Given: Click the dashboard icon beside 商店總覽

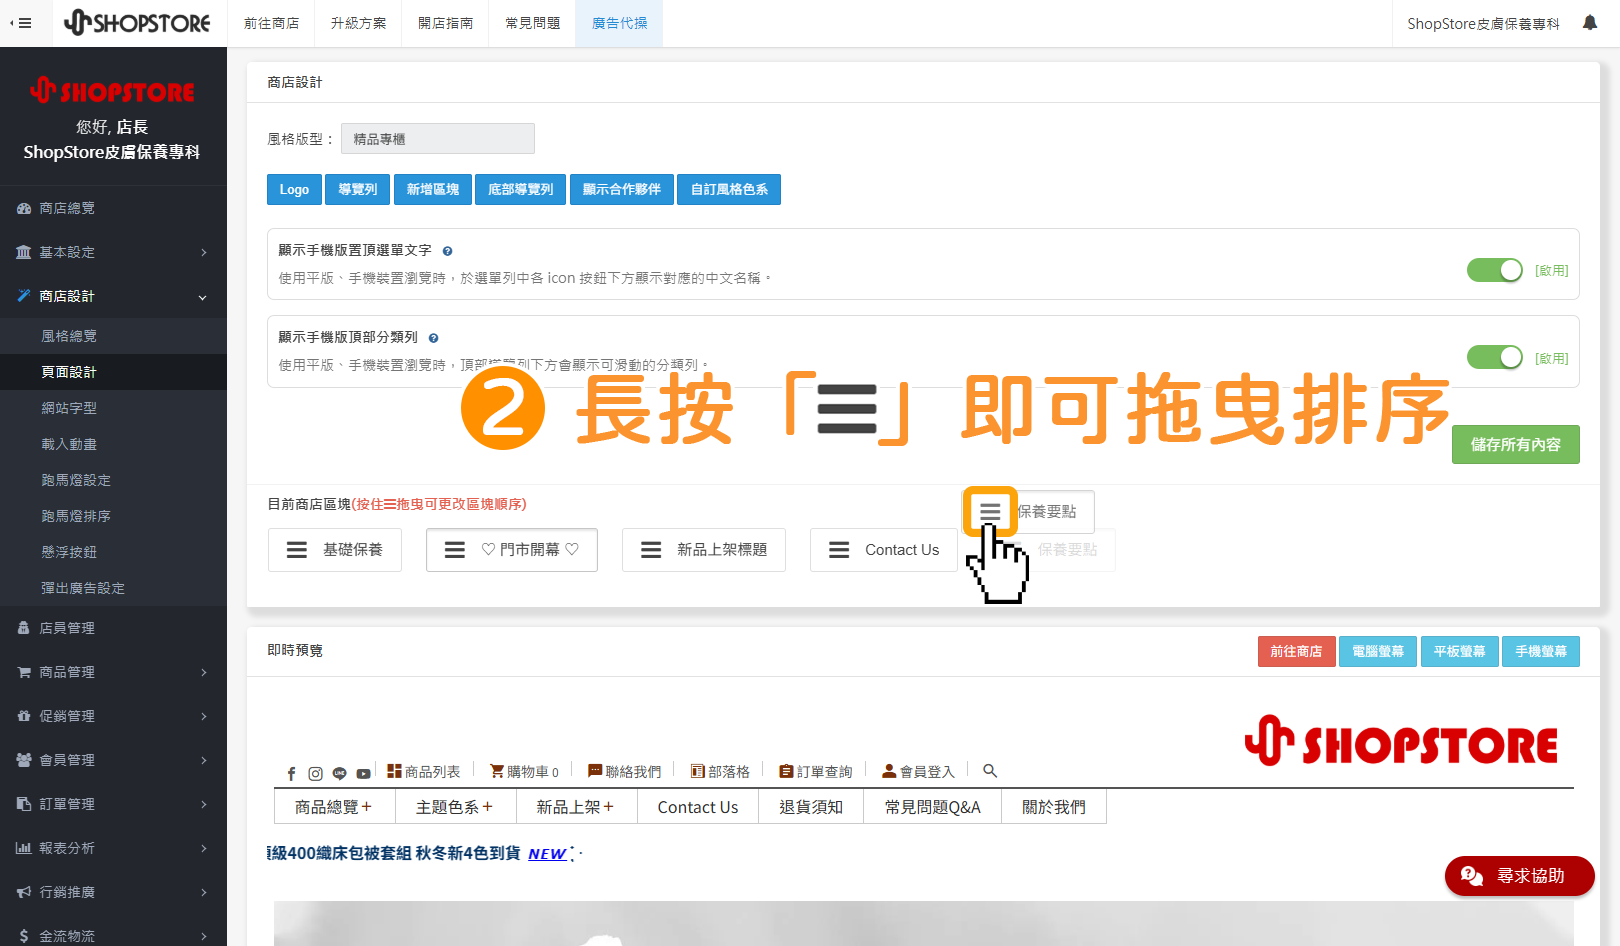Looking at the screenshot, I should pyautogui.click(x=24, y=208).
